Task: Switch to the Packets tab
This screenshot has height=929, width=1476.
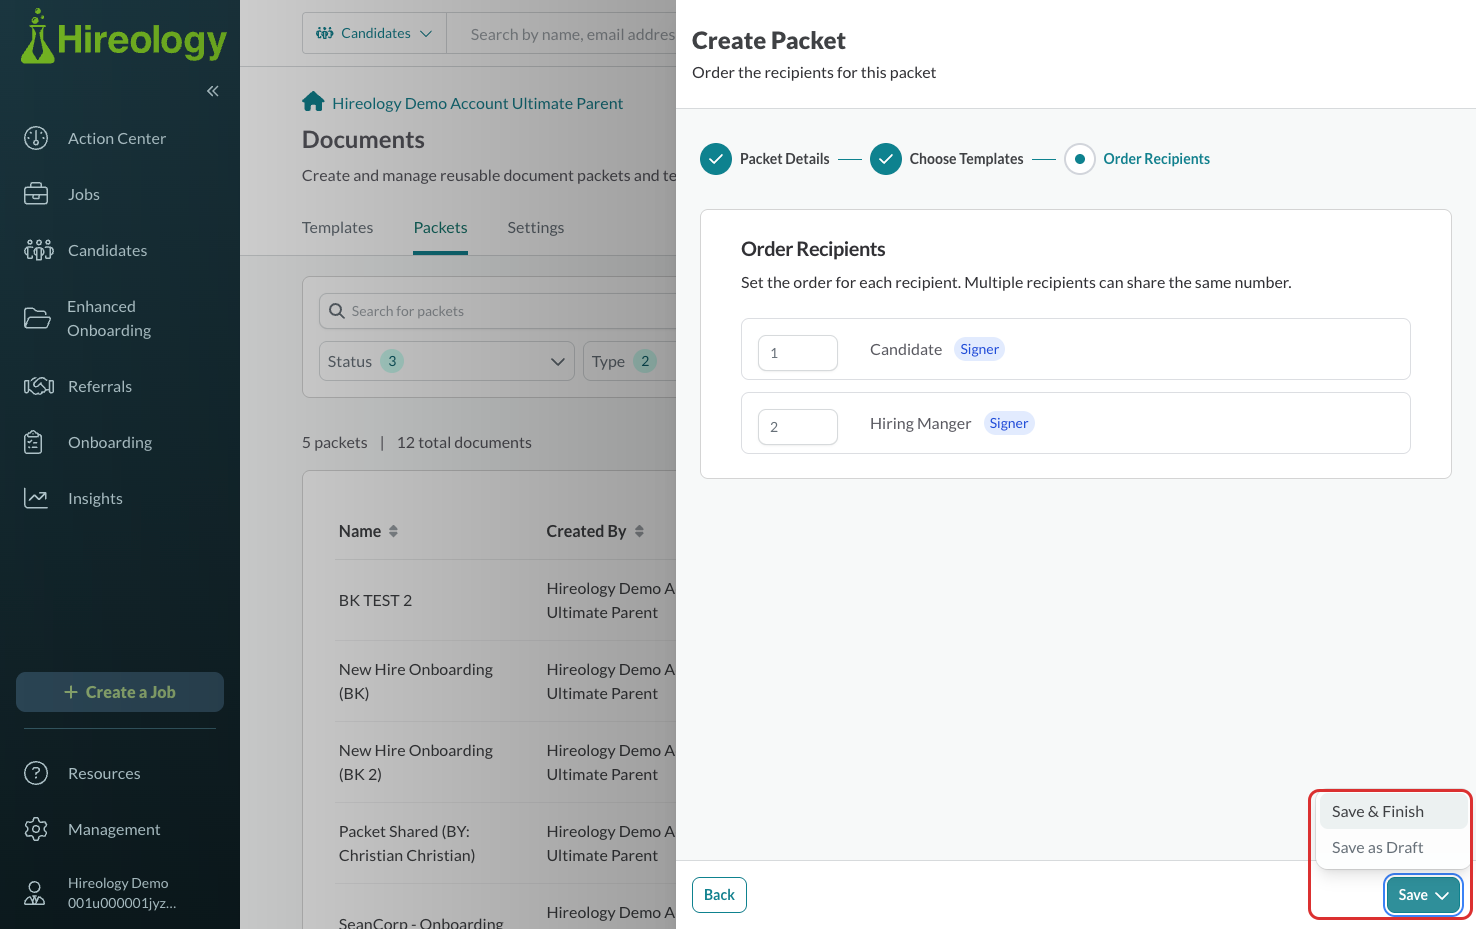Action: coord(440,228)
